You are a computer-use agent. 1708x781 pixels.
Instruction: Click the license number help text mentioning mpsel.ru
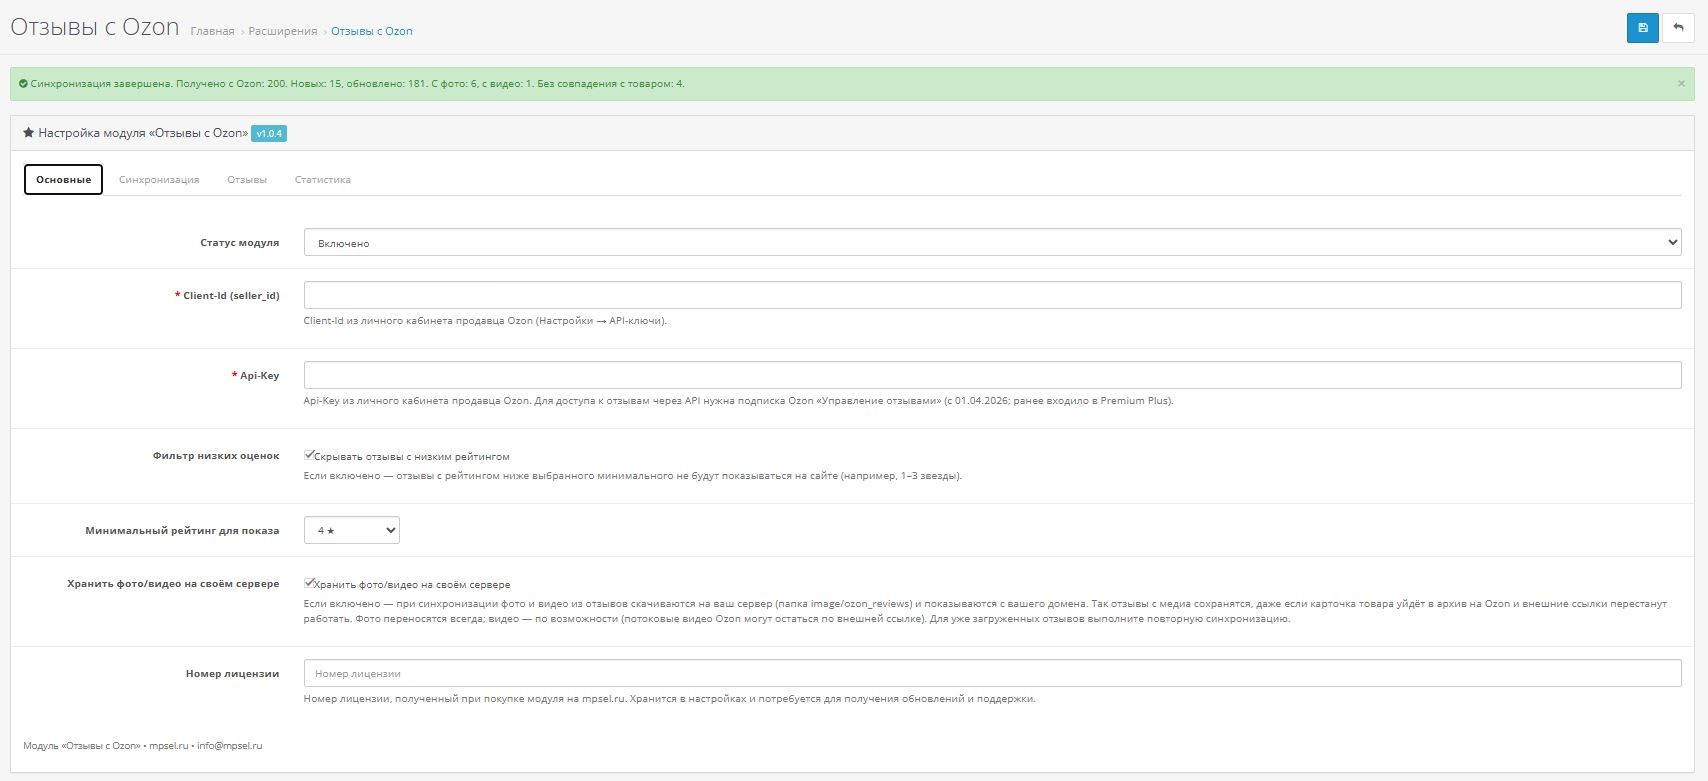670,699
